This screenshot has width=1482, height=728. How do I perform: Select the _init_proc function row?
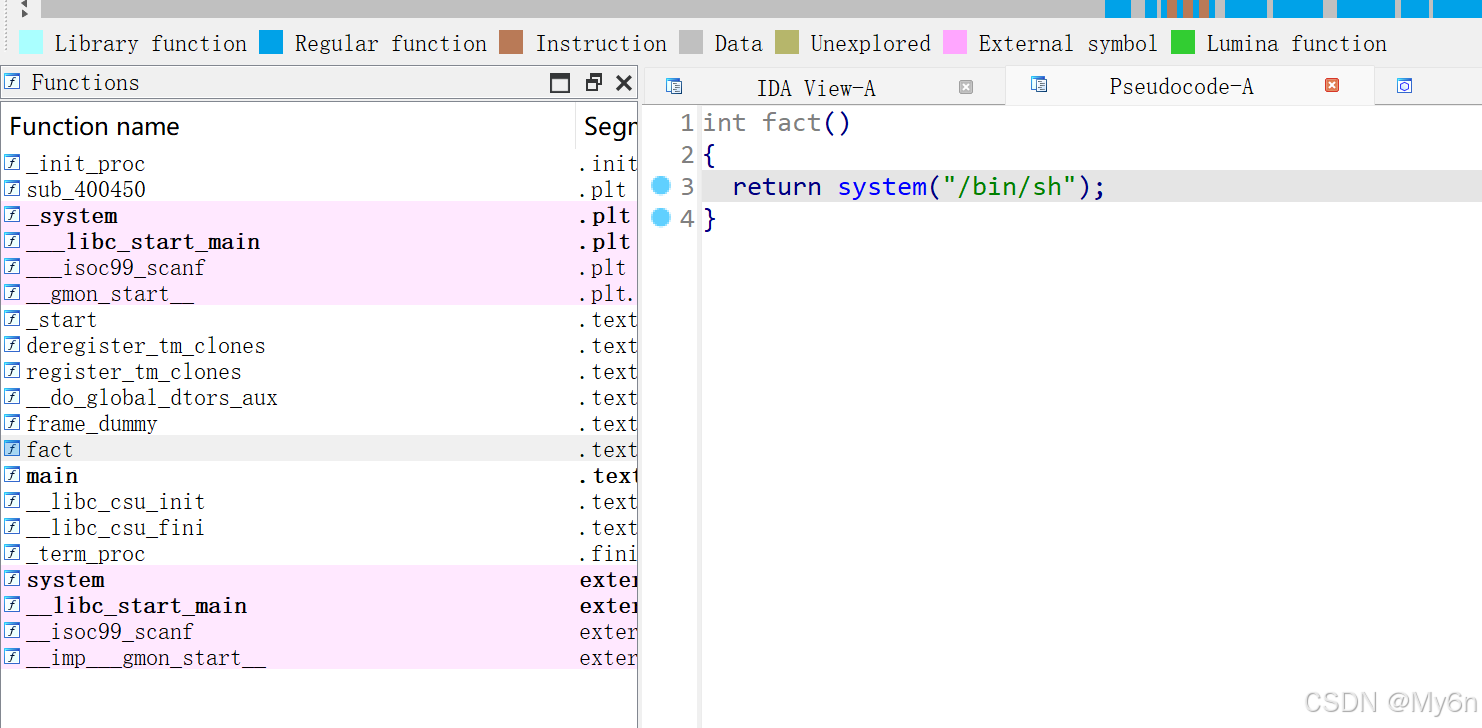(319, 164)
